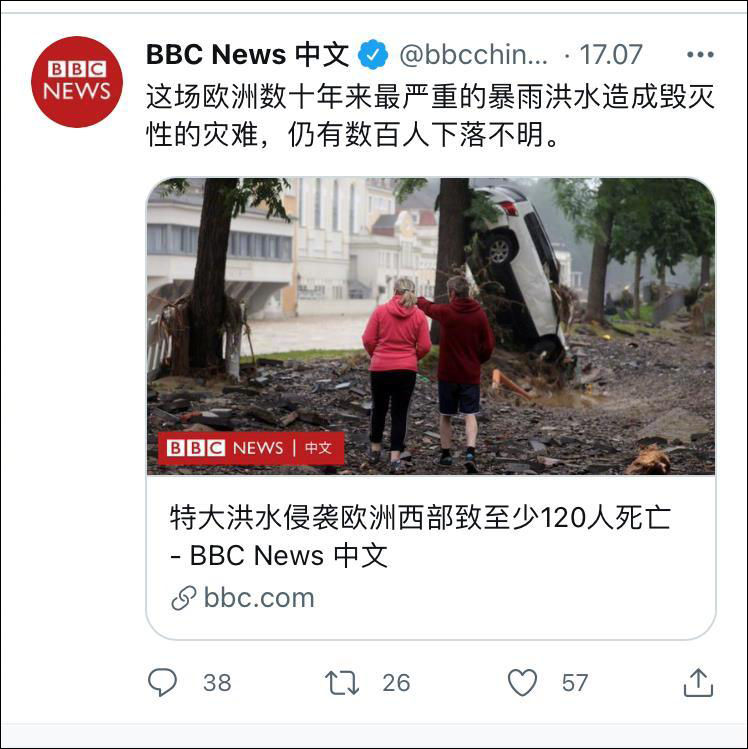This screenshot has height=749, width=748.
Task: Like the tweet with the heart icon
Action: [522, 682]
